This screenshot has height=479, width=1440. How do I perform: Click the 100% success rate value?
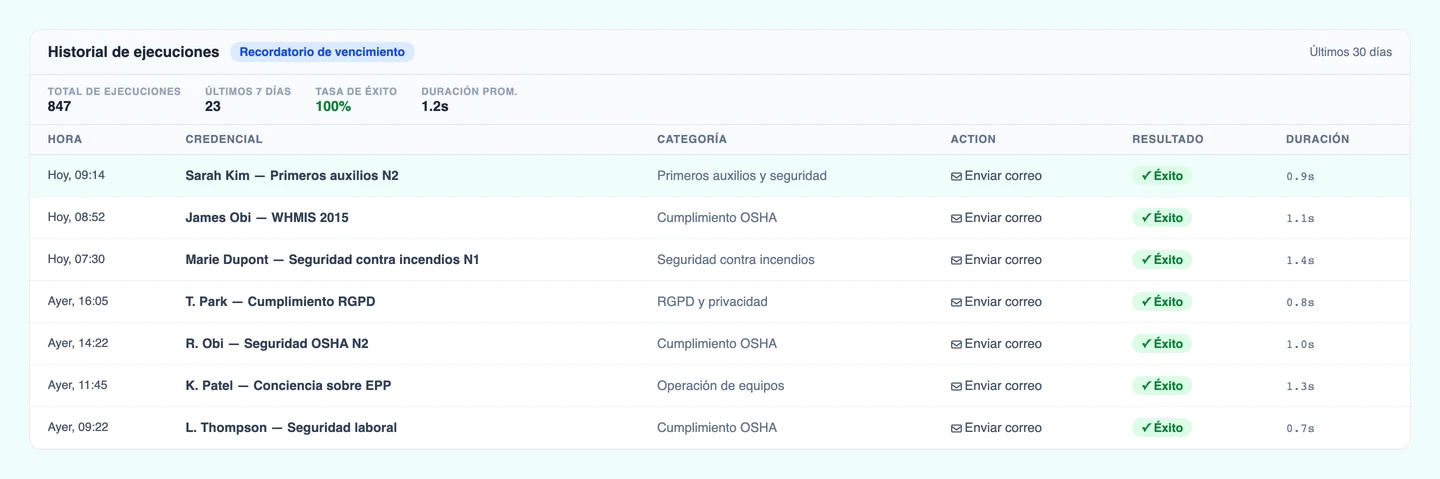tap(333, 106)
